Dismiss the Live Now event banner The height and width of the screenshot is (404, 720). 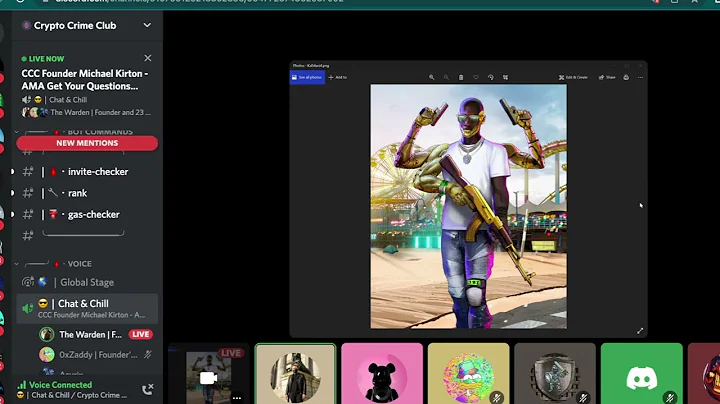(x=147, y=58)
